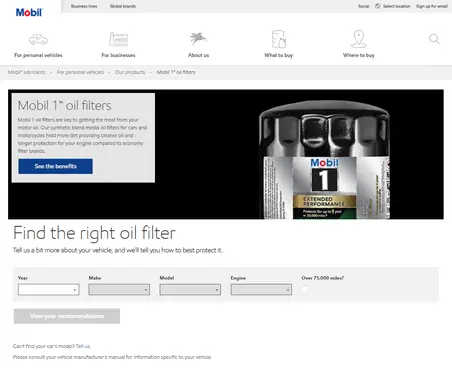The image size is (452, 378).
Task: Check the Over 75,000 miles checkbox
Action: point(305,289)
